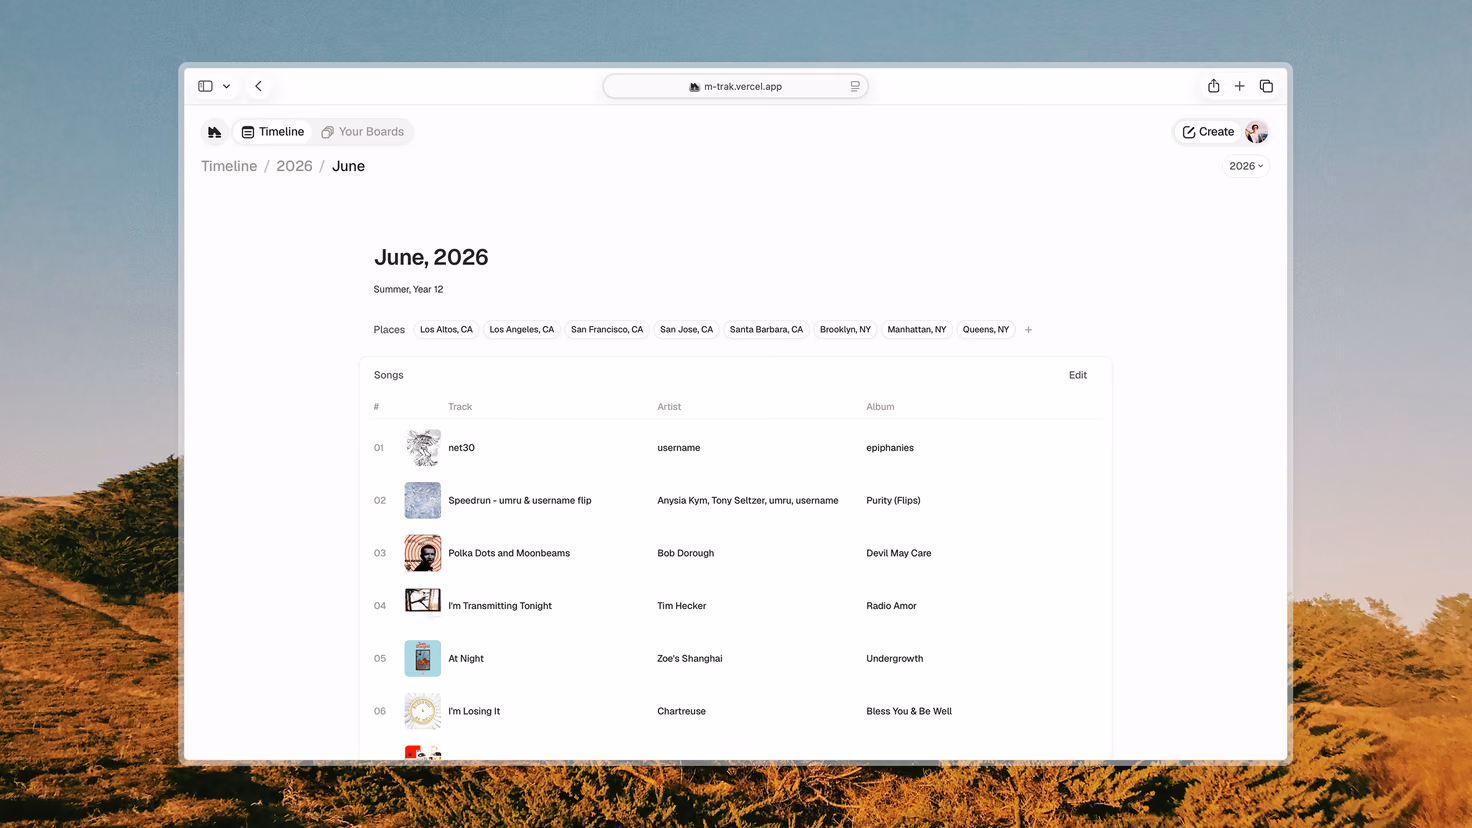
Task: Click album Devil May Care
Action: click(x=898, y=553)
